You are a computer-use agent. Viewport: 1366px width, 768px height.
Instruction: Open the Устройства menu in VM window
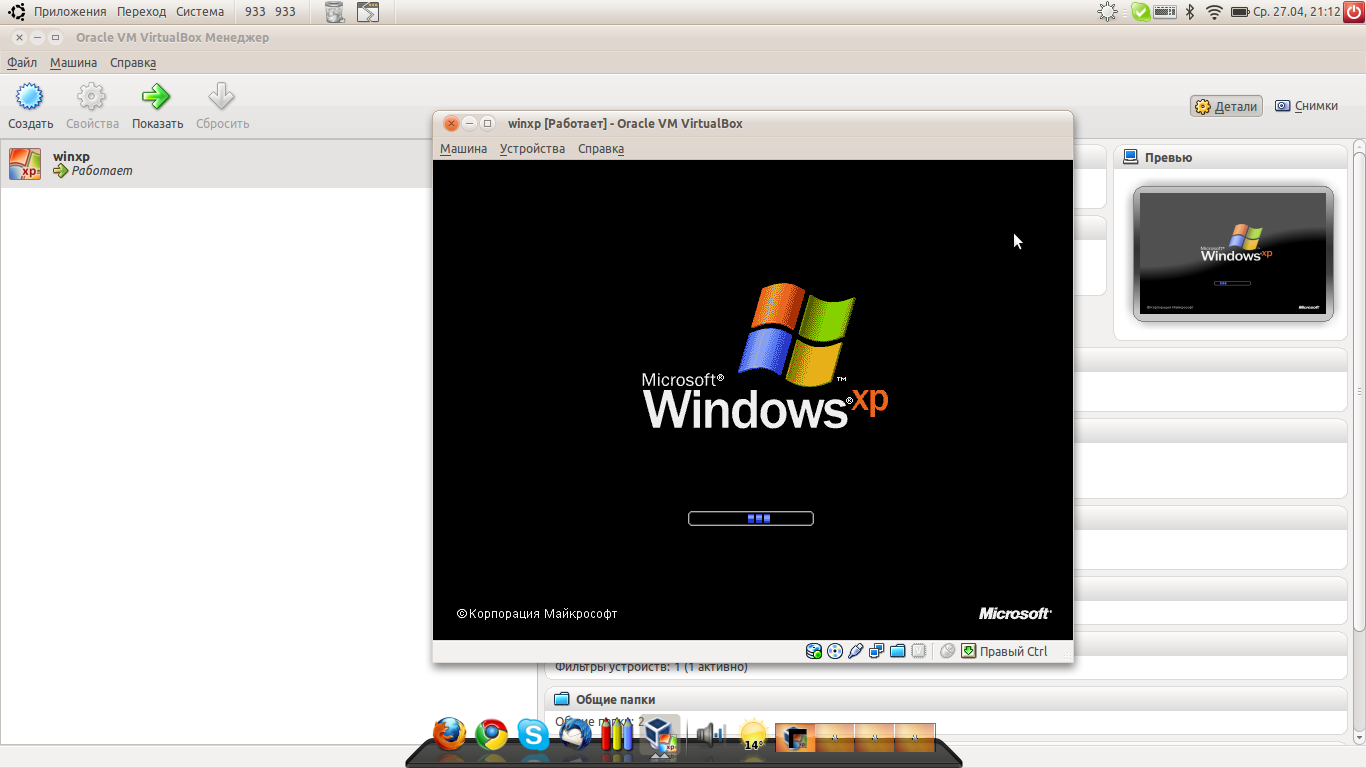coord(533,148)
